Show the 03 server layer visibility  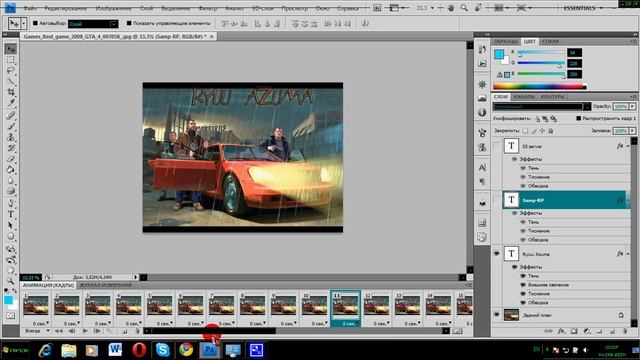click(x=497, y=146)
